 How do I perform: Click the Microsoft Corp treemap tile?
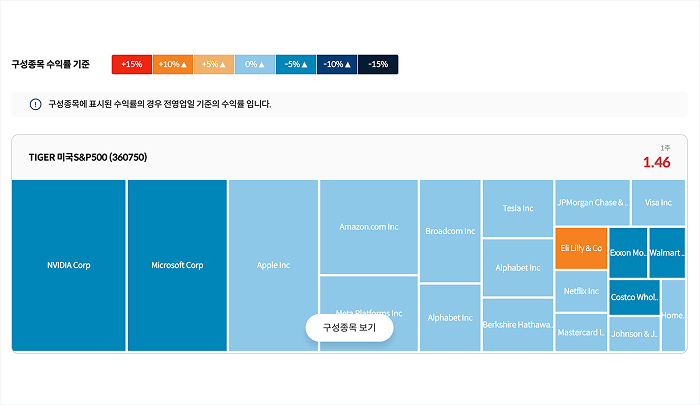[177, 265]
